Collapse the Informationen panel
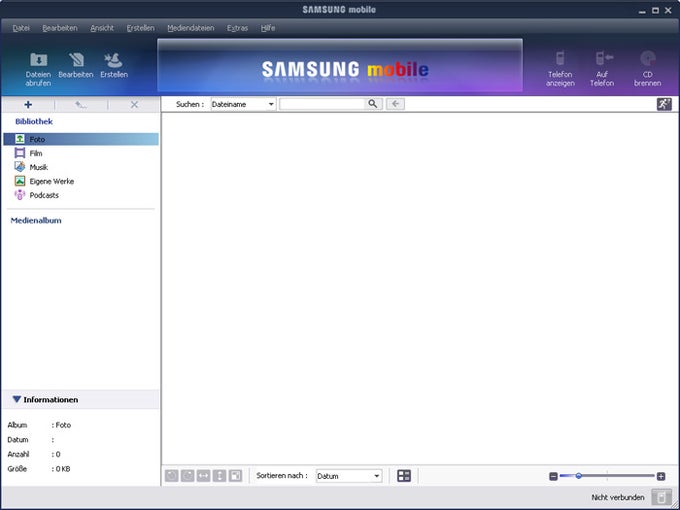Viewport: 680px width, 510px height. click(x=17, y=399)
